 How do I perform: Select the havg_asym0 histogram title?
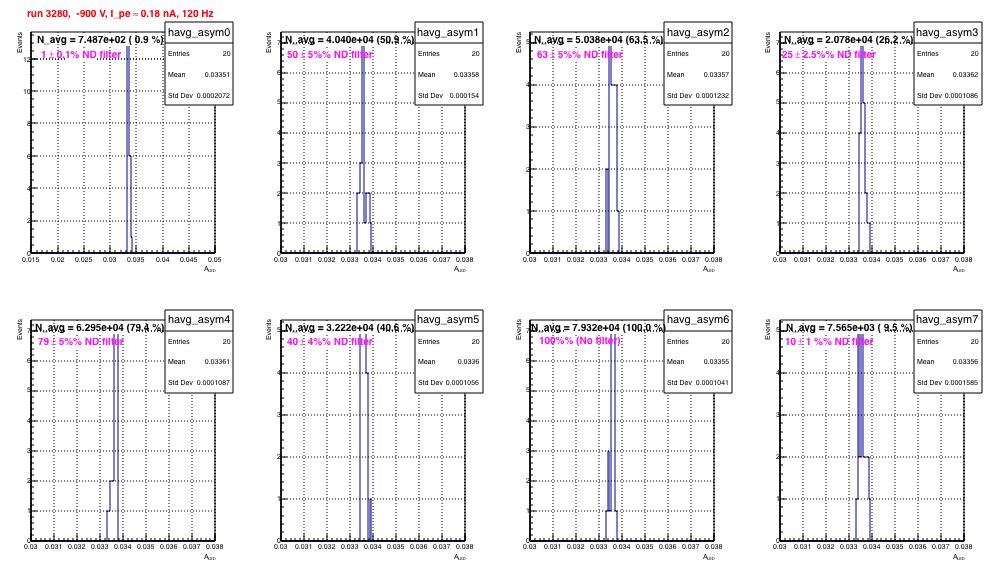point(199,32)
